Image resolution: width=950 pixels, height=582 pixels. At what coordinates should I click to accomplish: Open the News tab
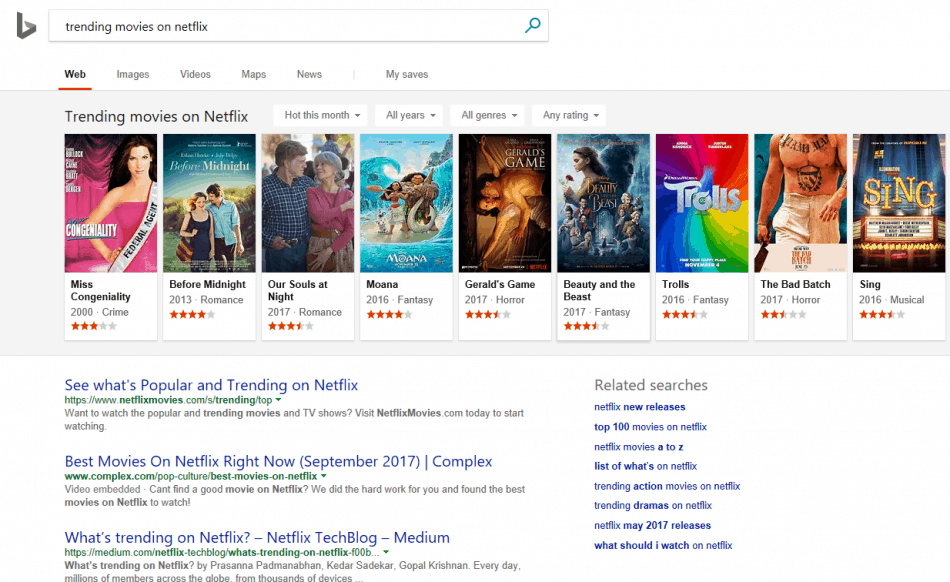[309, 74]
